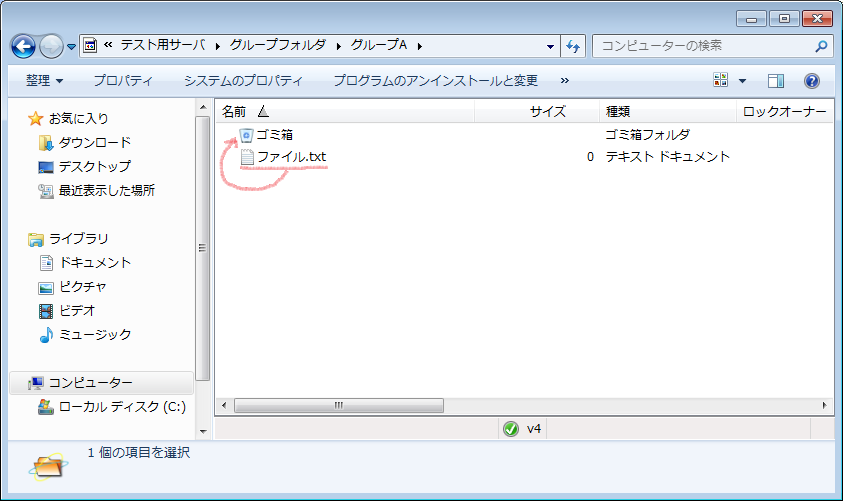Open the ゴミ箱 folder
This screenshot has height=501, width=843.
coord(274,134)
